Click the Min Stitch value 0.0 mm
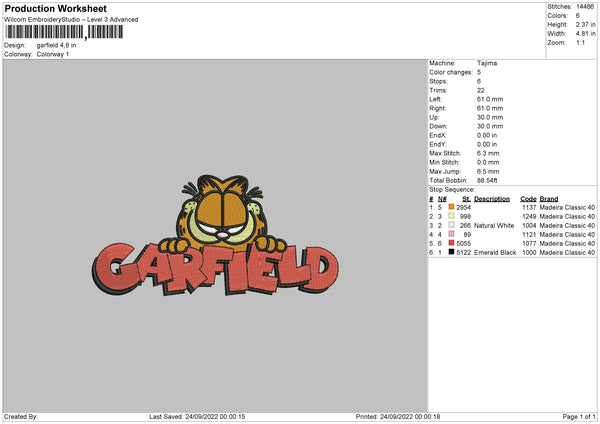600x424 pixels. (x=488, y=162)
